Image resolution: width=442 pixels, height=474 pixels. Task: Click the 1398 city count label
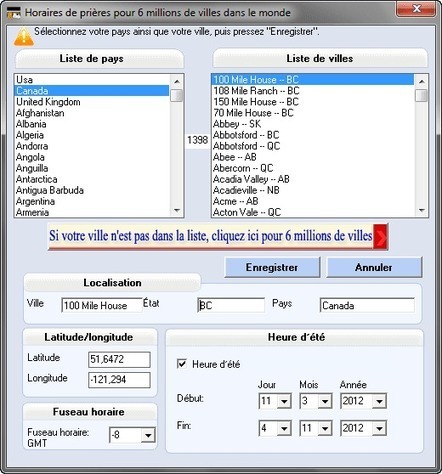pos(197,140)
